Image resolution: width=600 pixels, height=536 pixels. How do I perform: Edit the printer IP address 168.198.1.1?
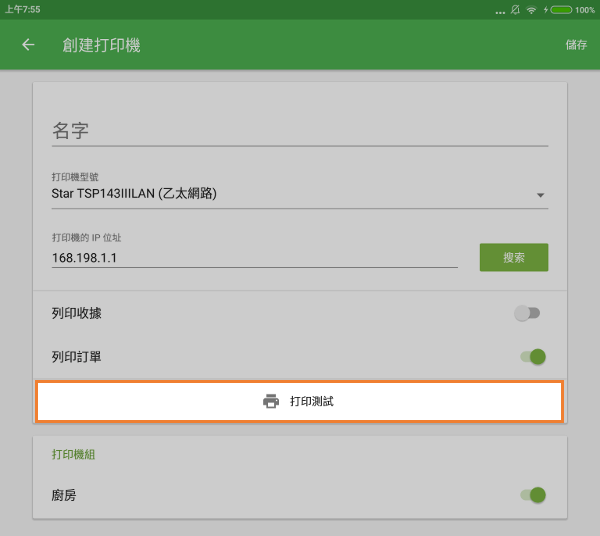tap(254, 257)
